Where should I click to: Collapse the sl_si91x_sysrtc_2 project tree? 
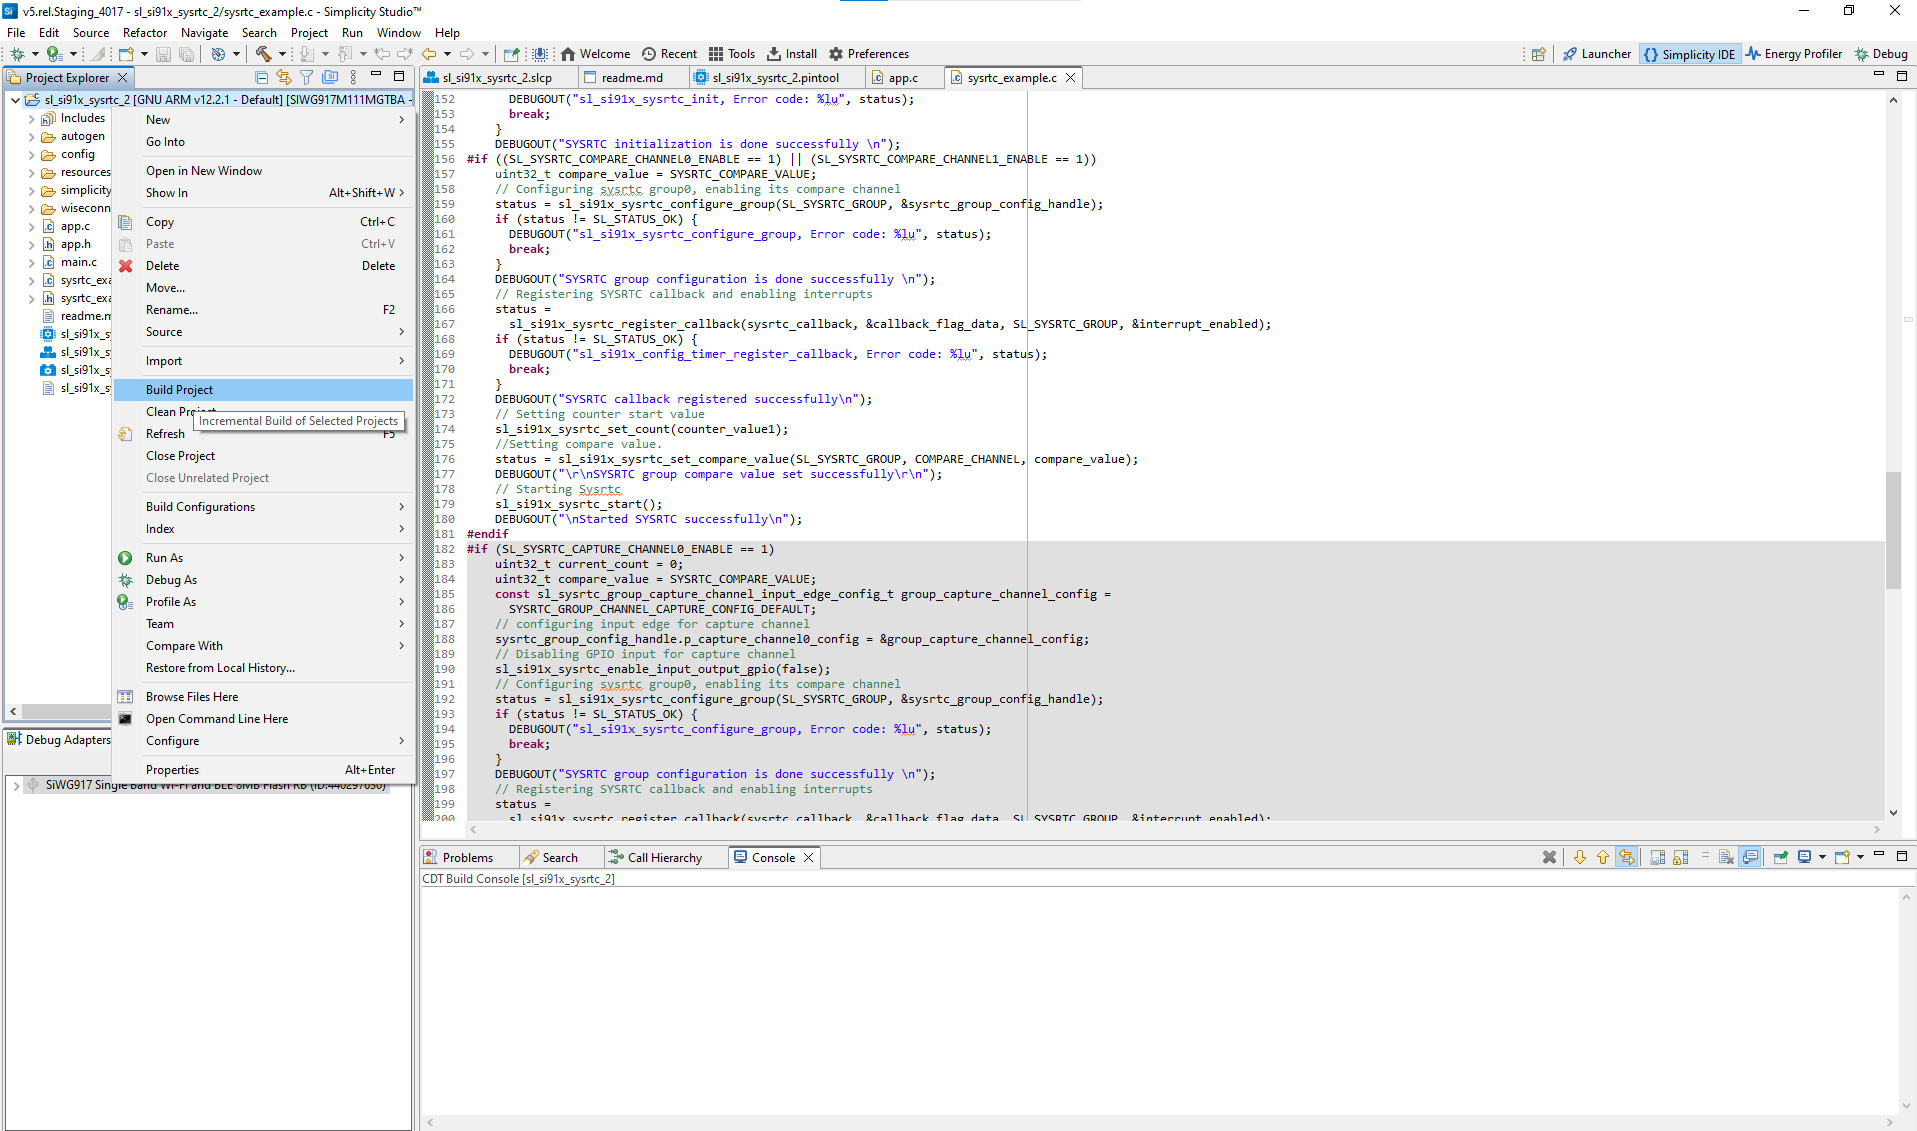[x=15, y=99]
